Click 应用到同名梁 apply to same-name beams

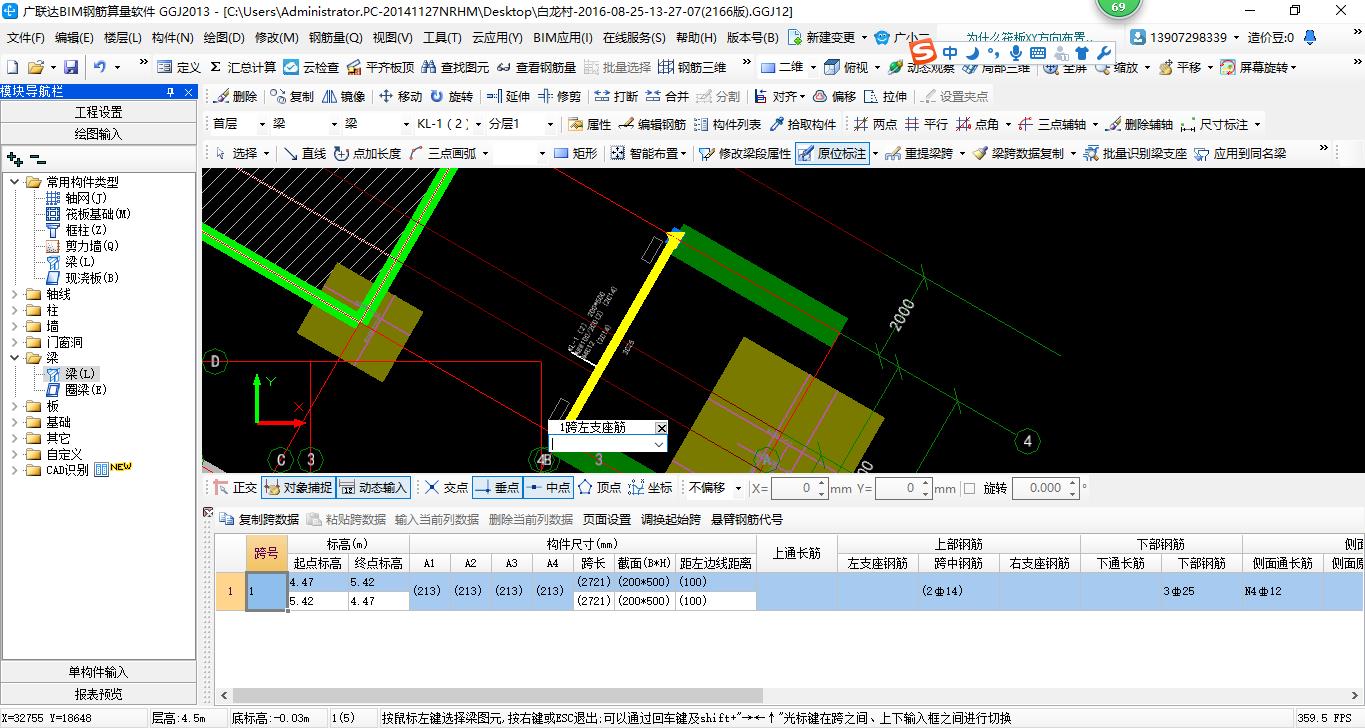pyautogui.click(x=1241, y=153)
